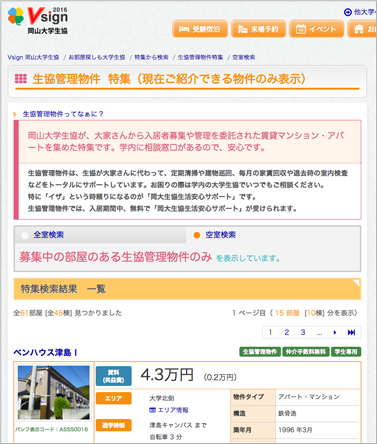Go to 生協管理物件特集 breadcrumb
The width and height of the screenshot is (377, 444).
pyautogui.click(x=200, y=57)
